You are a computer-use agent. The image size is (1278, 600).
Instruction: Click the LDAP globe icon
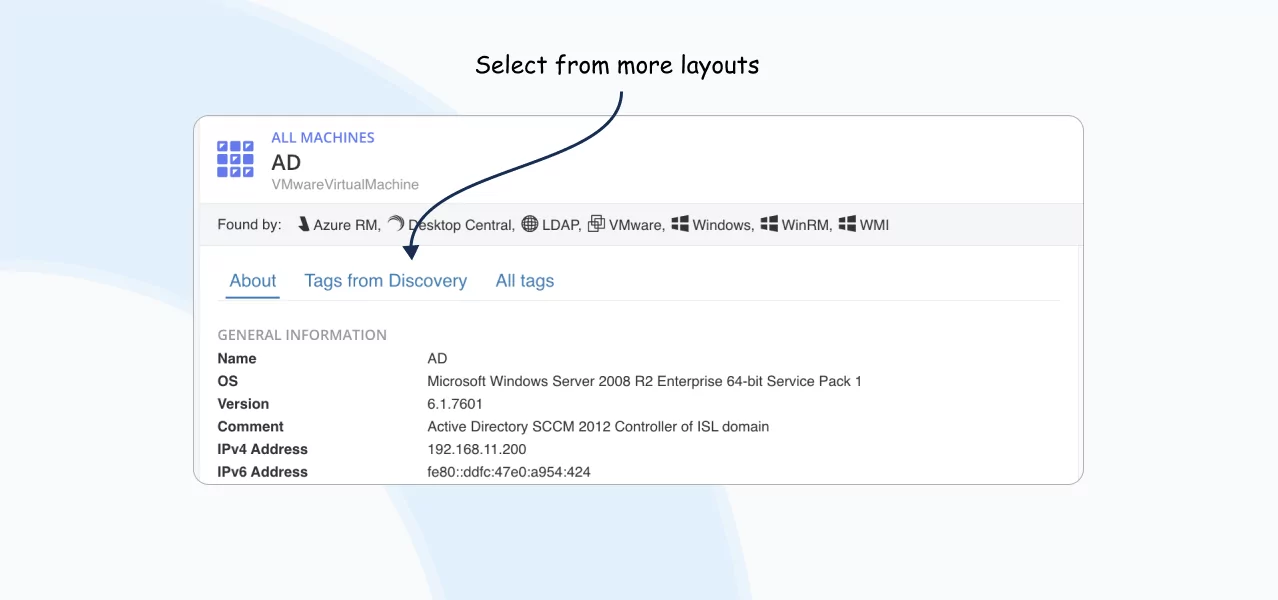[x=530, y=225]
